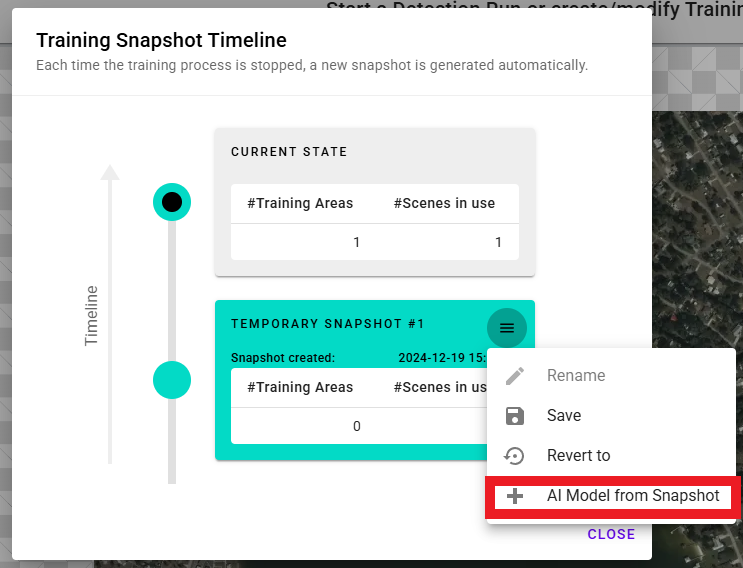Click #Scenes in use header in Current State
Viewport: 743px width, 568px height.
pos(444,203)
